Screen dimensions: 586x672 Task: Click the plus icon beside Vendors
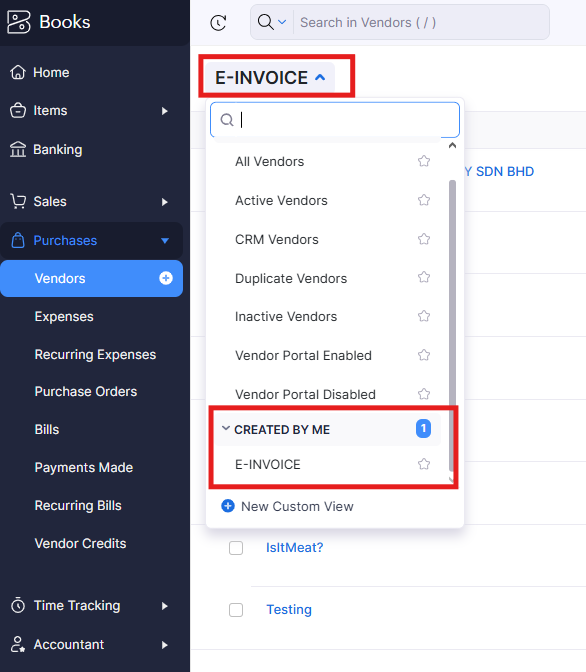165,278
